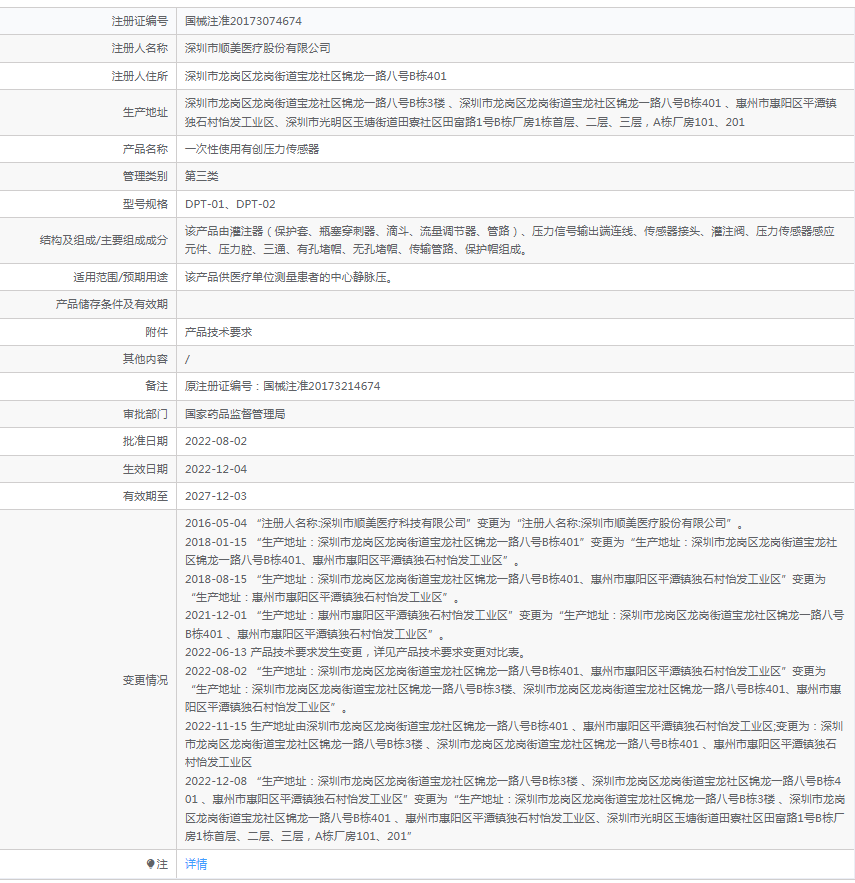Select the 2018-01-15 change record entry
Screen dimensions: 855x883
coord(511,551)
